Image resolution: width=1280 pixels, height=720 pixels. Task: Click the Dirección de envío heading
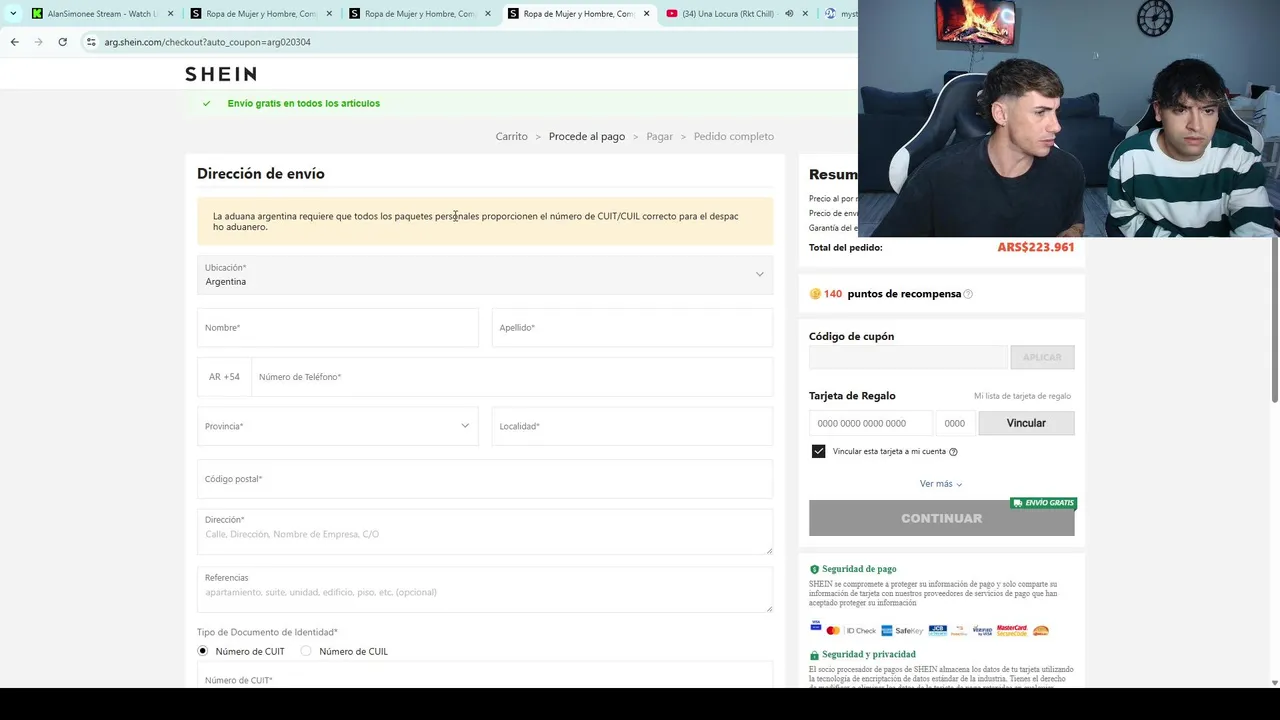[261, 174]
